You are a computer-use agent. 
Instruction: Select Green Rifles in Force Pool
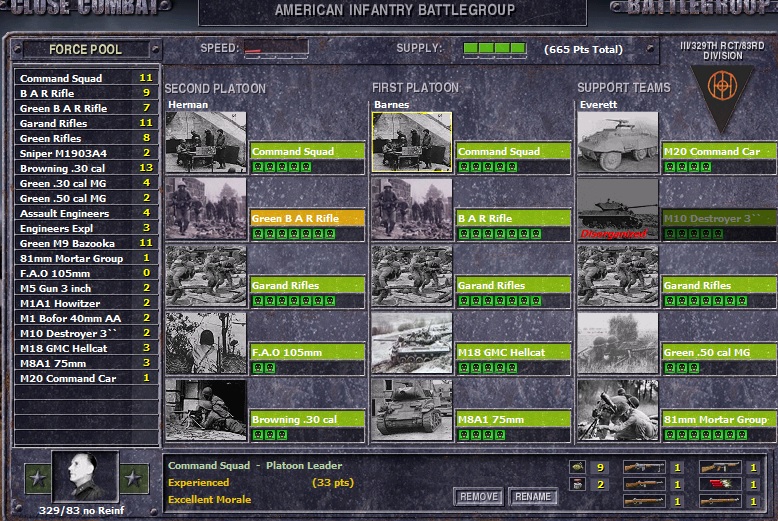[86, 138]
